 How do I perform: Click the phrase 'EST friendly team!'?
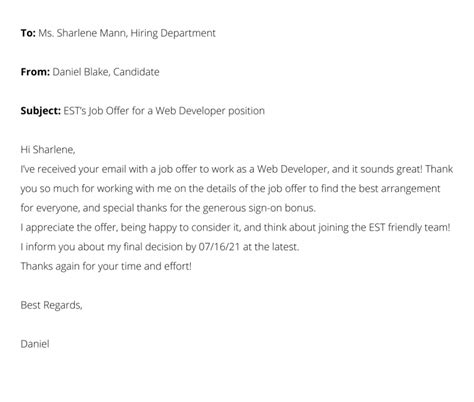(x=410, y=227)
